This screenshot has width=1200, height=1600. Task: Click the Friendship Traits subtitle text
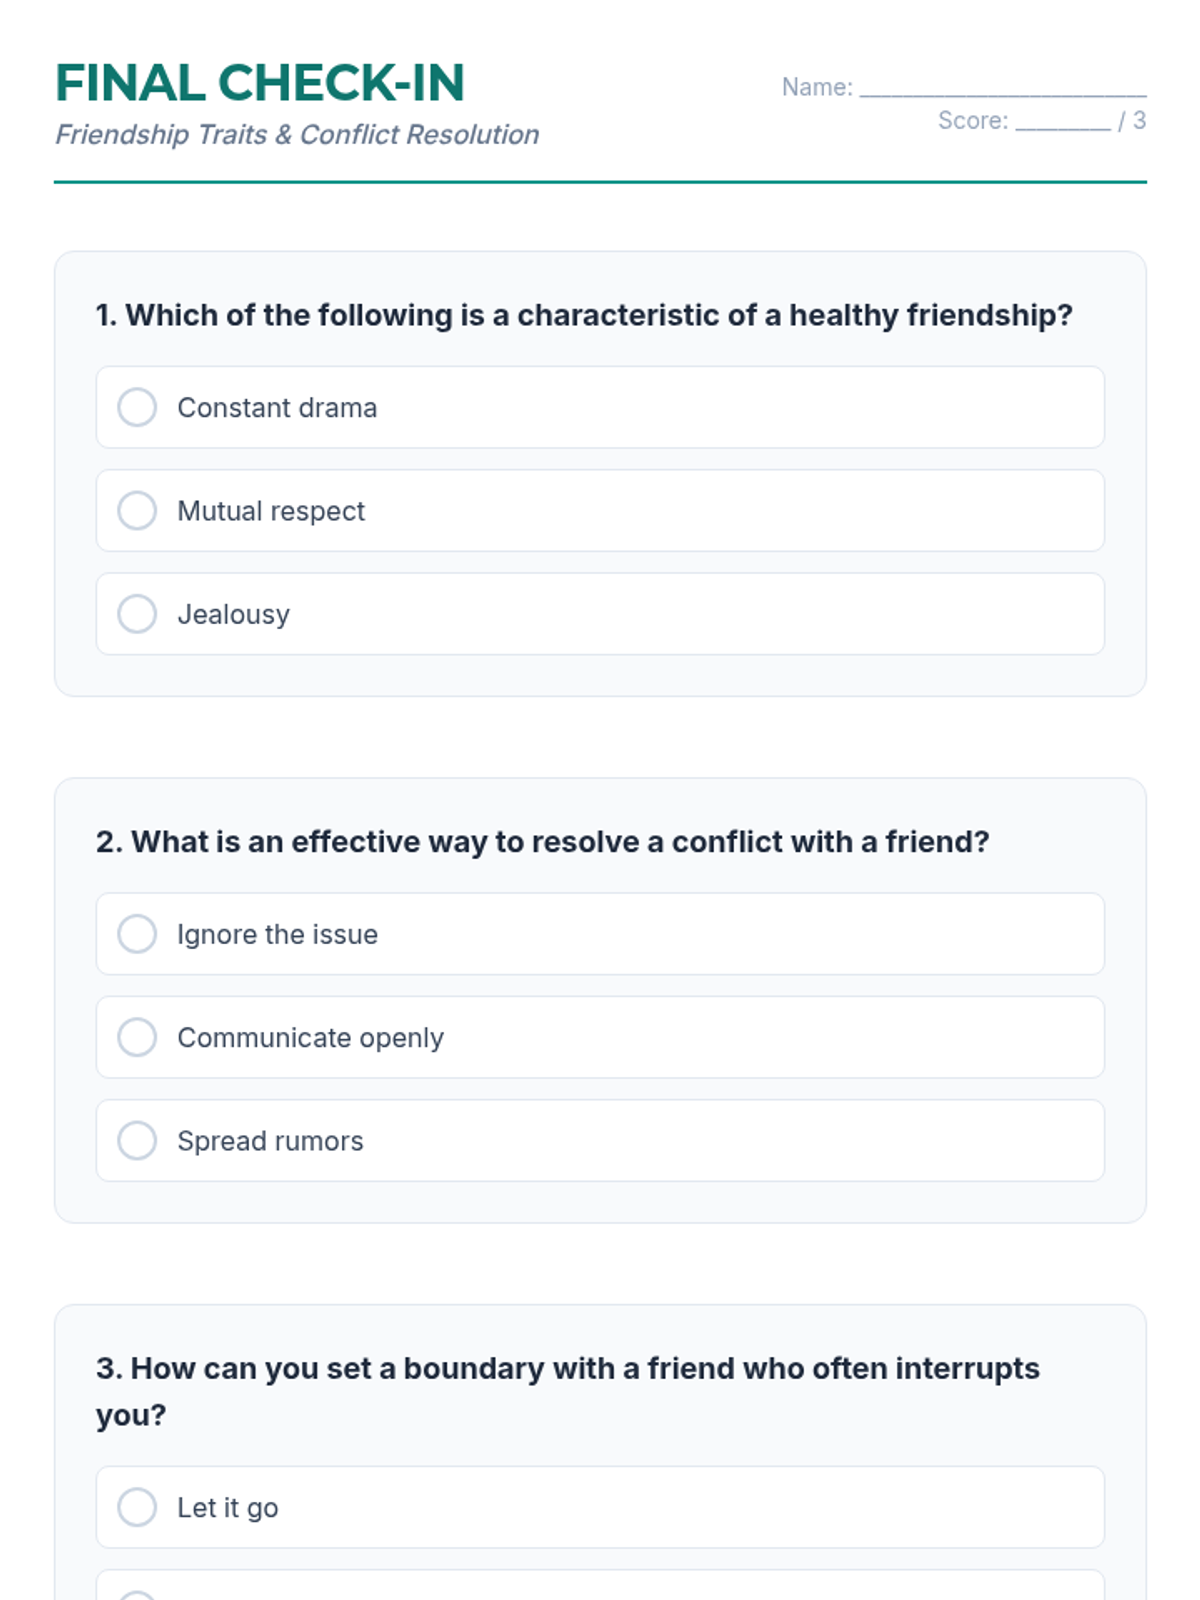tap(297, 135)
